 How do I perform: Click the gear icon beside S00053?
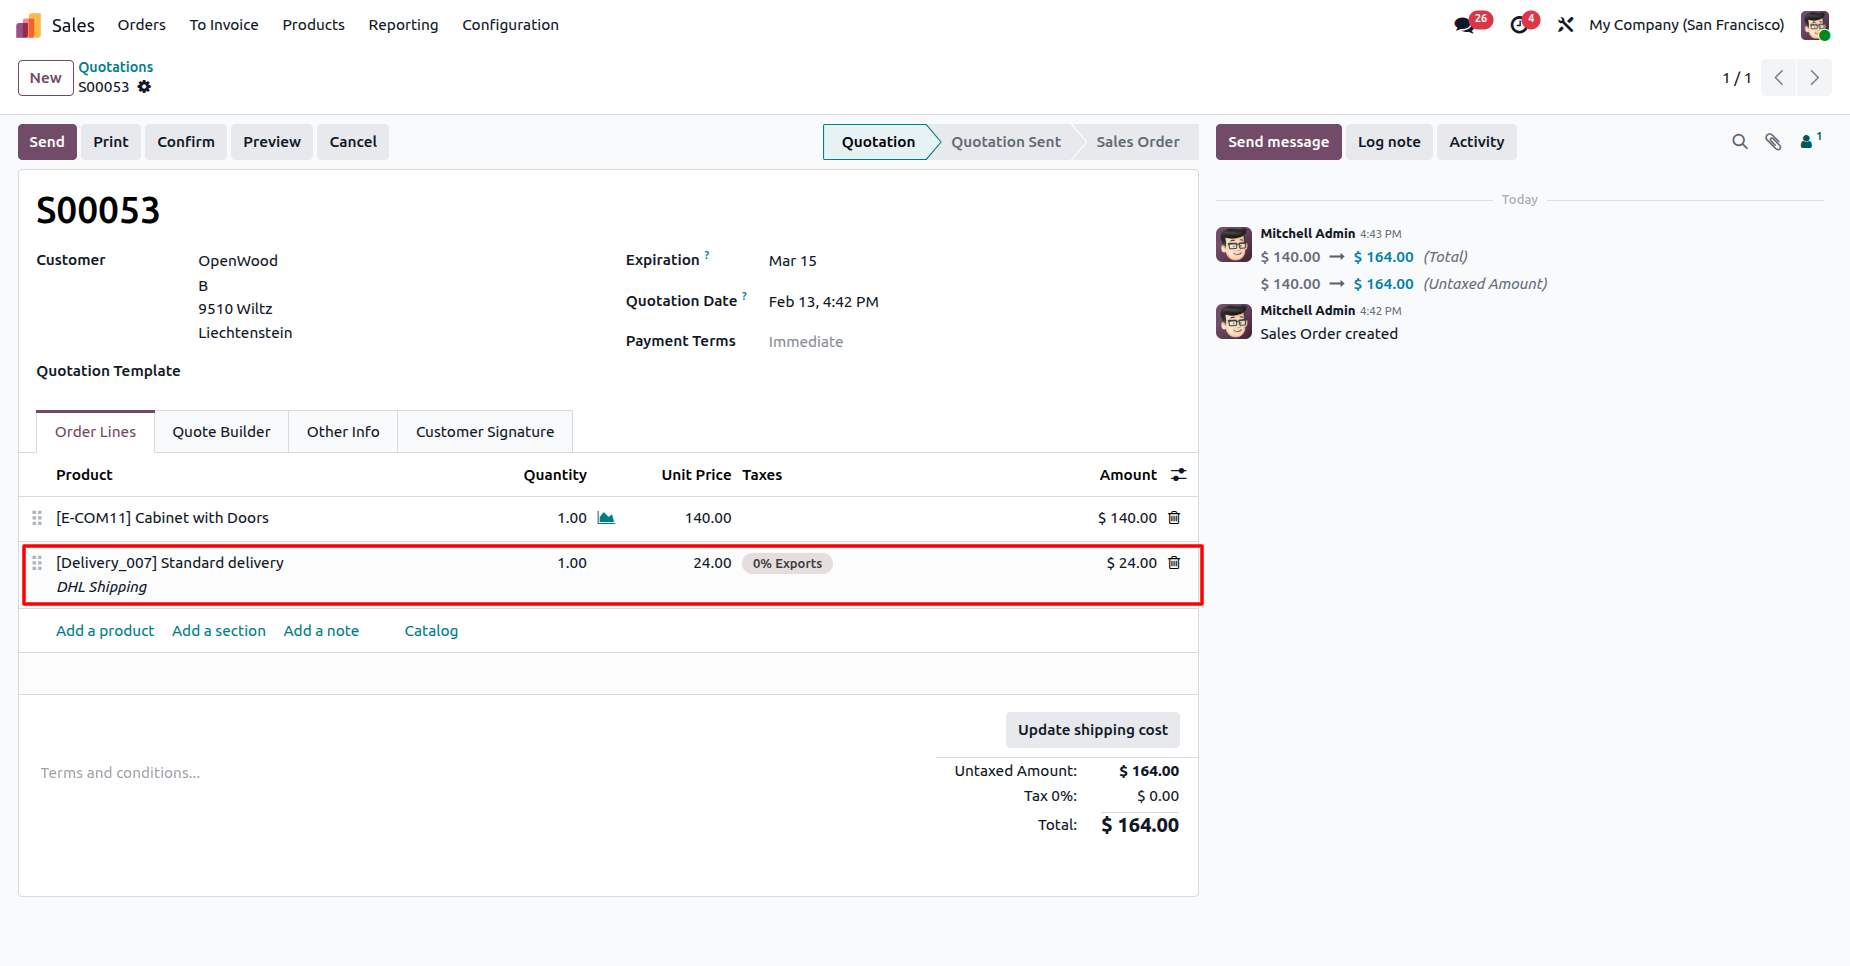coord(144,87)
